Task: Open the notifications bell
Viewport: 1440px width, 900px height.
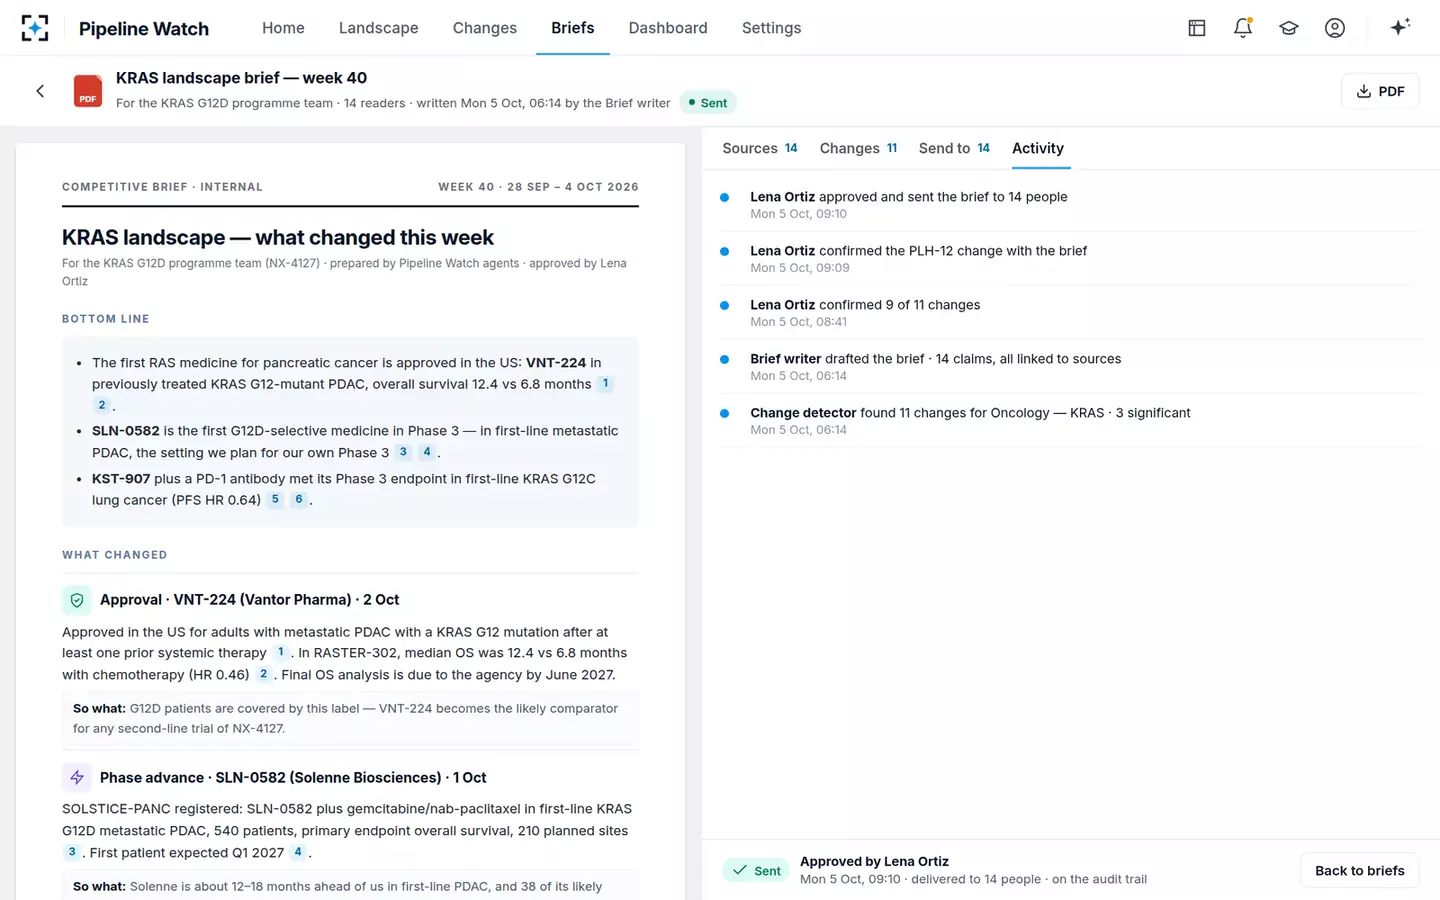Action: click(1243, 28)
